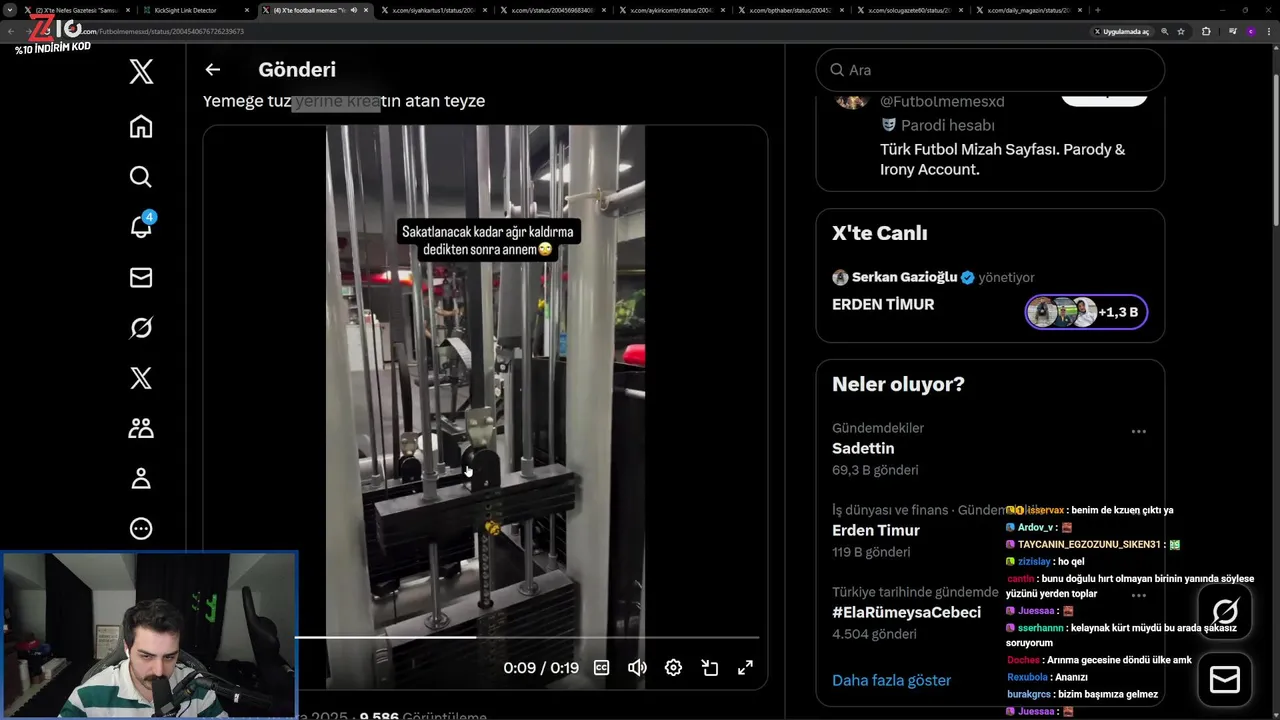Click 69,3 B gönderi count text
The height and width of the screenshot is (720, 1280).
(875, 470)
